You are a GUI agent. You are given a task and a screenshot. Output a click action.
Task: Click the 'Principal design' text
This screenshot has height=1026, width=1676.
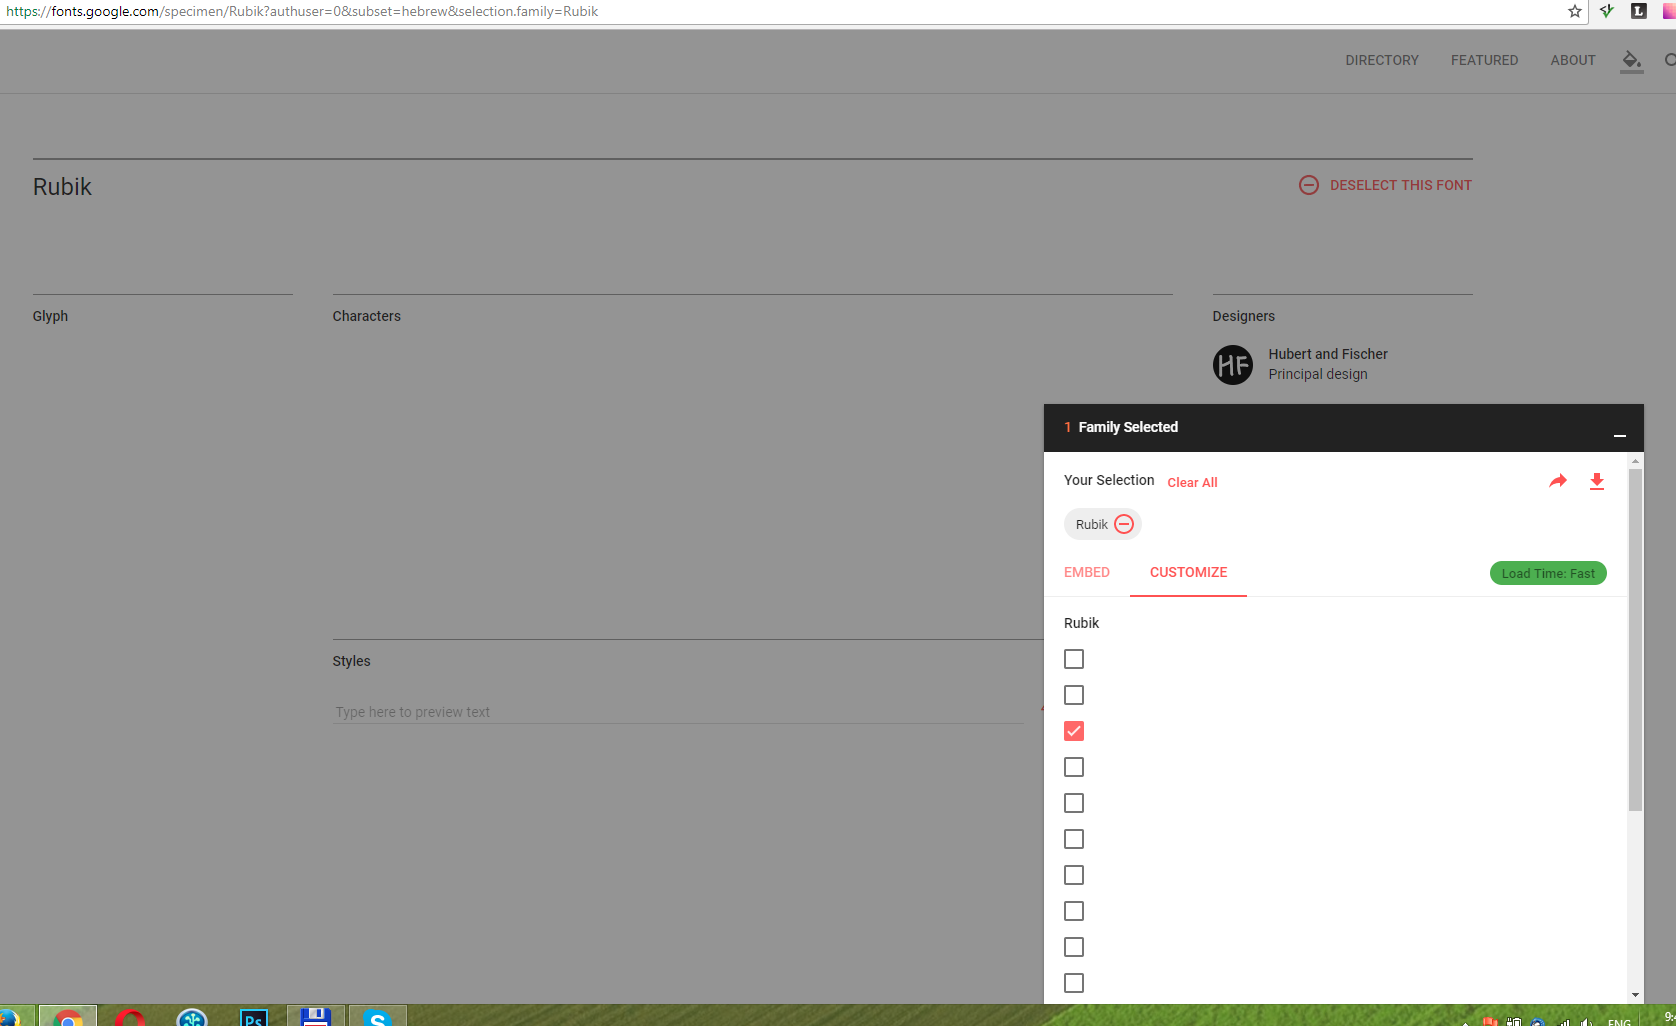click(x=1318, y=374)
